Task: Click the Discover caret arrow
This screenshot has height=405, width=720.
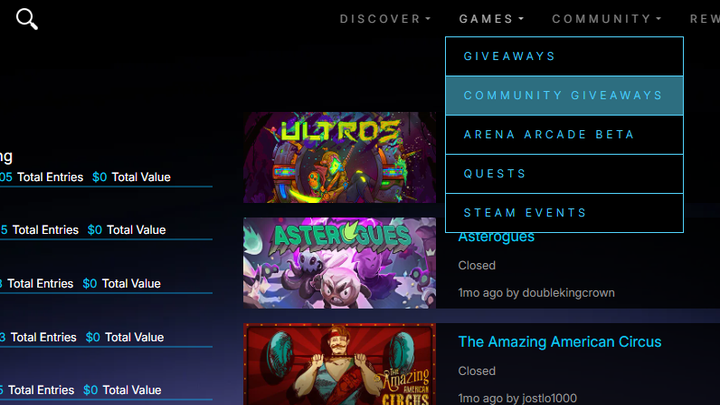Action: click(x=428, y=19)
